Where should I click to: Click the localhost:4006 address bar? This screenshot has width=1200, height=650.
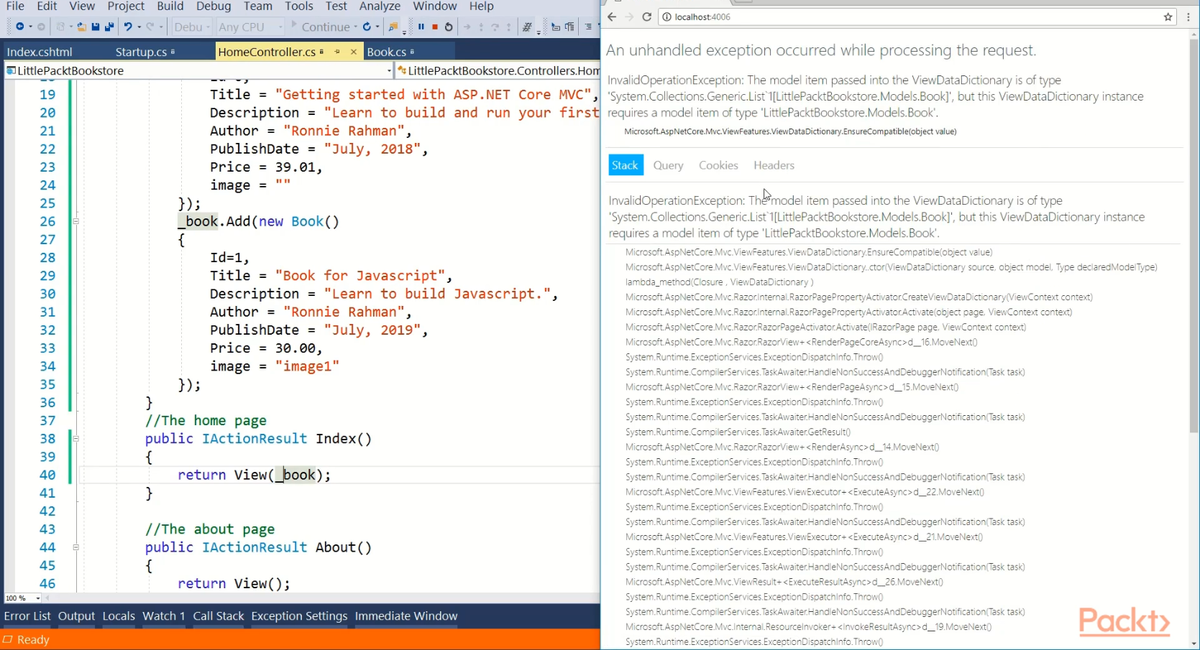coord(917,17)
